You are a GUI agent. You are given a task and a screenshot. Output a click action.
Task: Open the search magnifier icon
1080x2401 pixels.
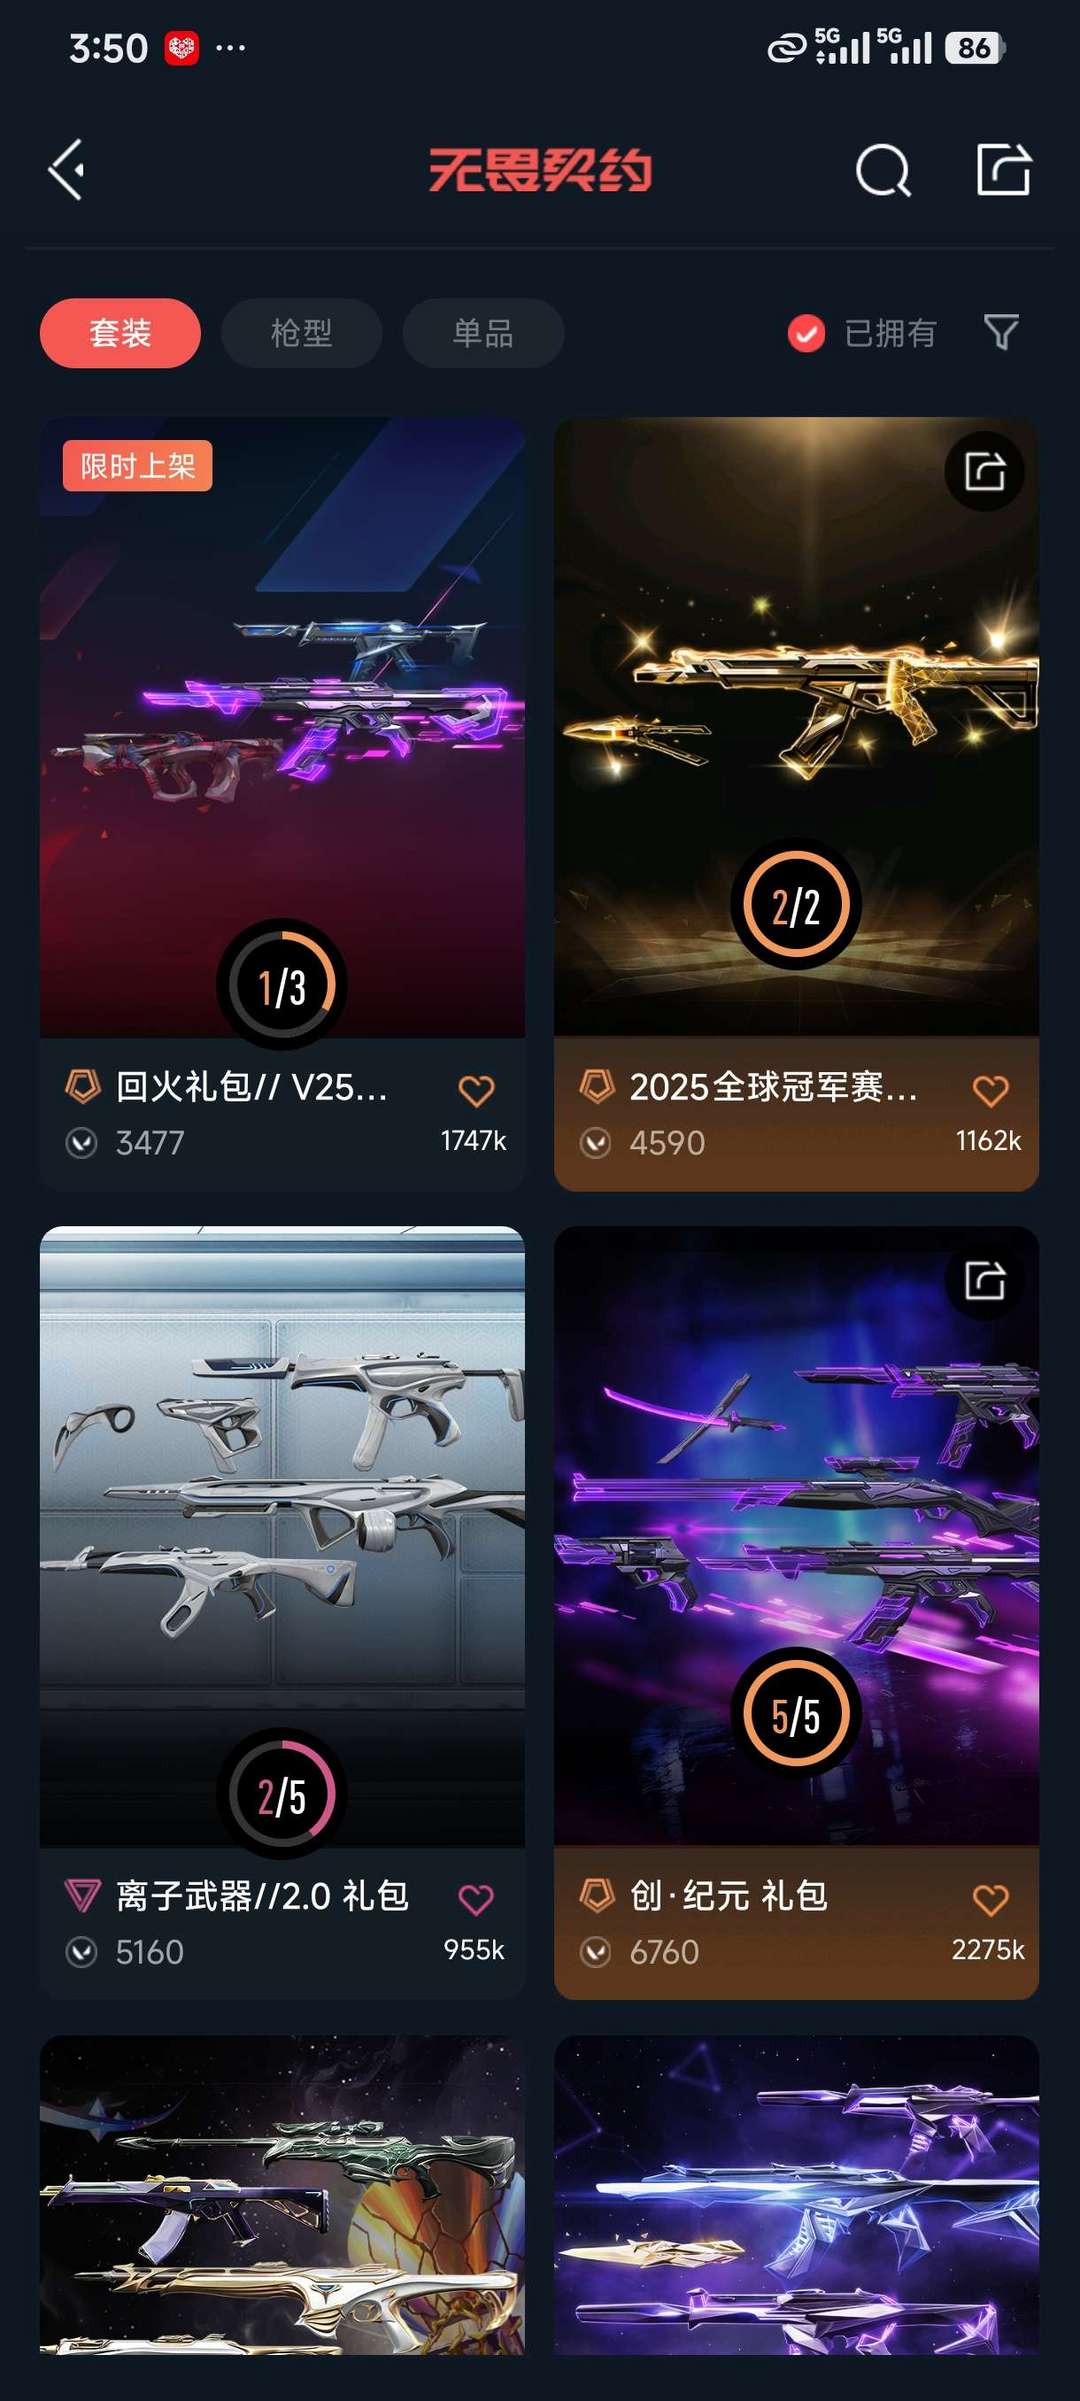point(883,170)
